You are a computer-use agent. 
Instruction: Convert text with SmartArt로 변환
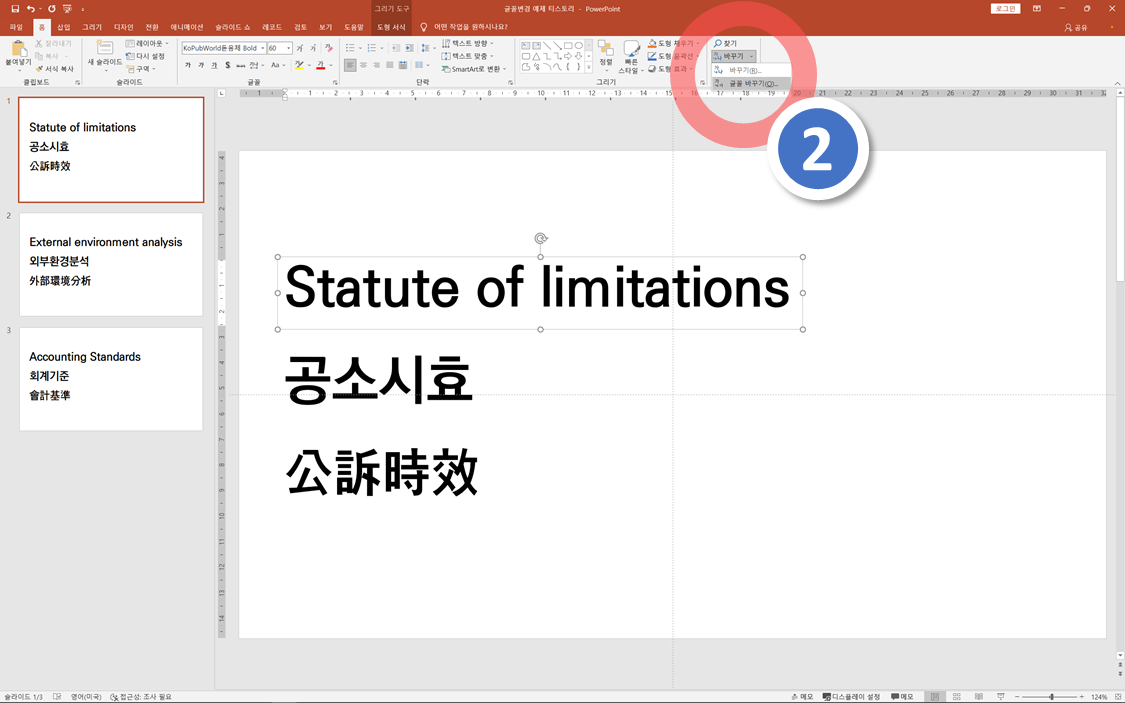coord(474,69)
